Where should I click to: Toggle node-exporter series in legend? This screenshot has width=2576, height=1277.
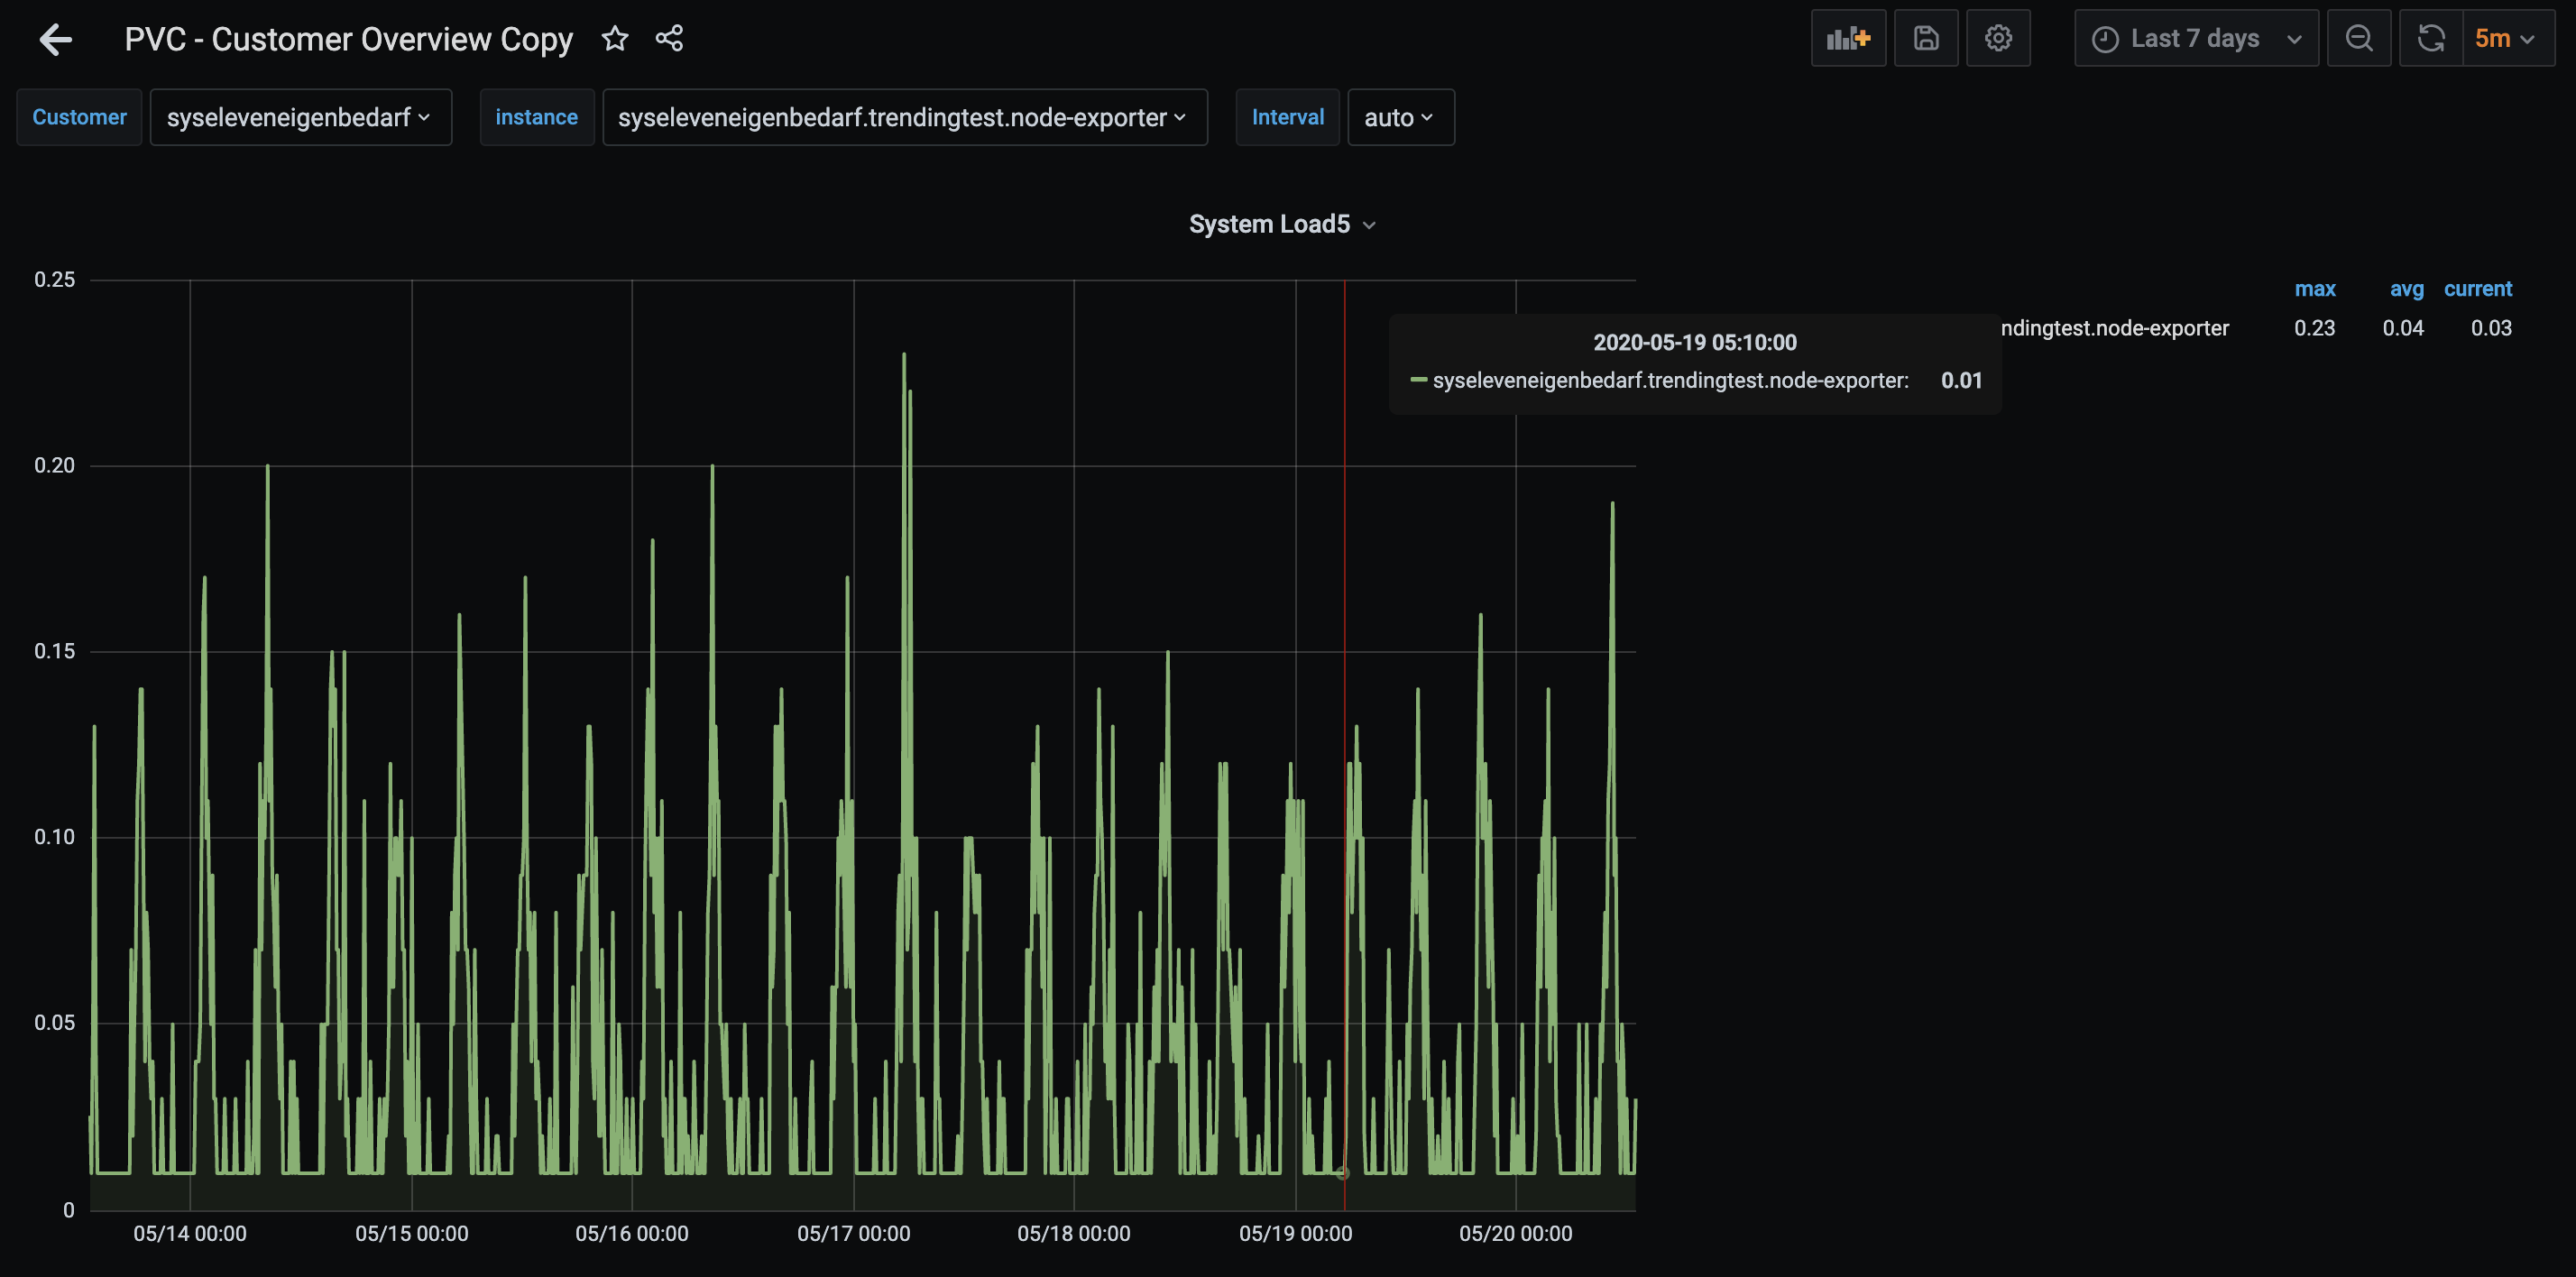tap(2114, 328)
